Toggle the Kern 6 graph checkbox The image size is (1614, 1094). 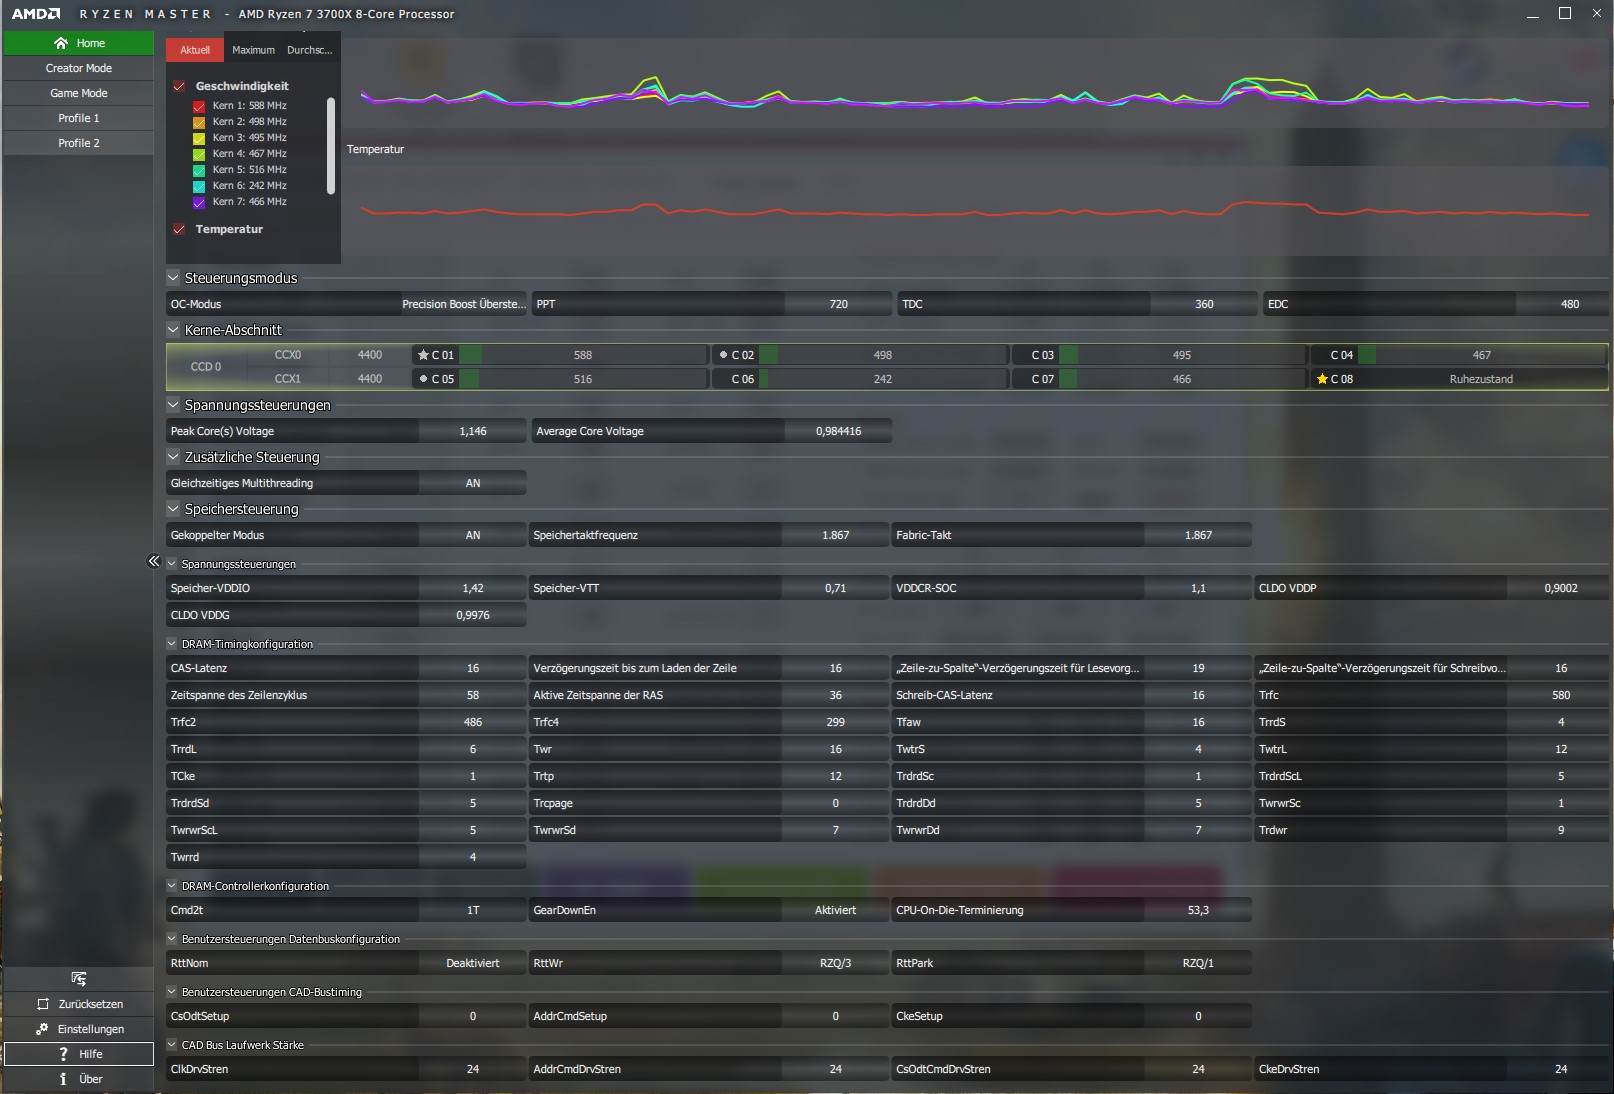coord(199,186)
